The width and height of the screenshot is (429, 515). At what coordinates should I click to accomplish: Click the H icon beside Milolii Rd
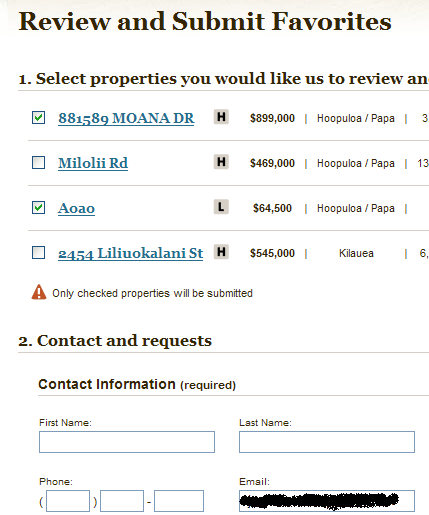pyautogui.click(x=221, y=162)
